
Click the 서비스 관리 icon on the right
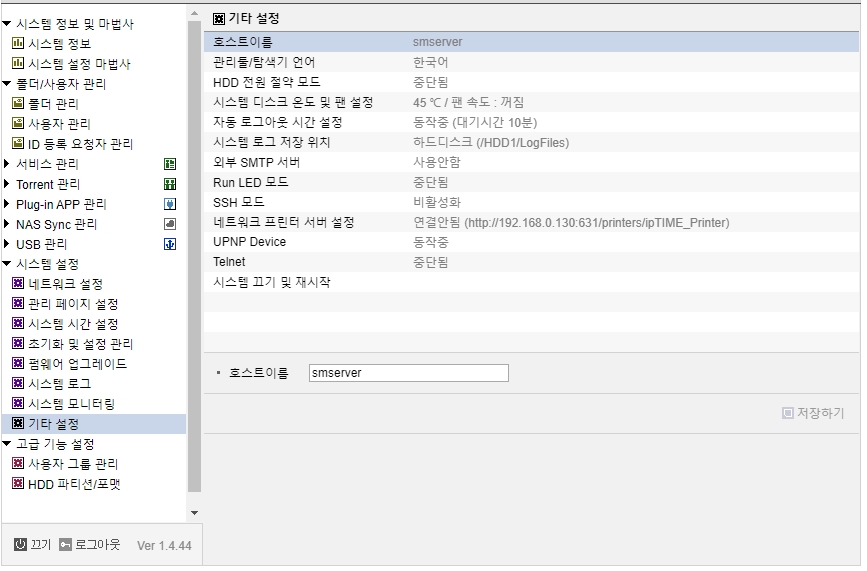coord(170,165)
